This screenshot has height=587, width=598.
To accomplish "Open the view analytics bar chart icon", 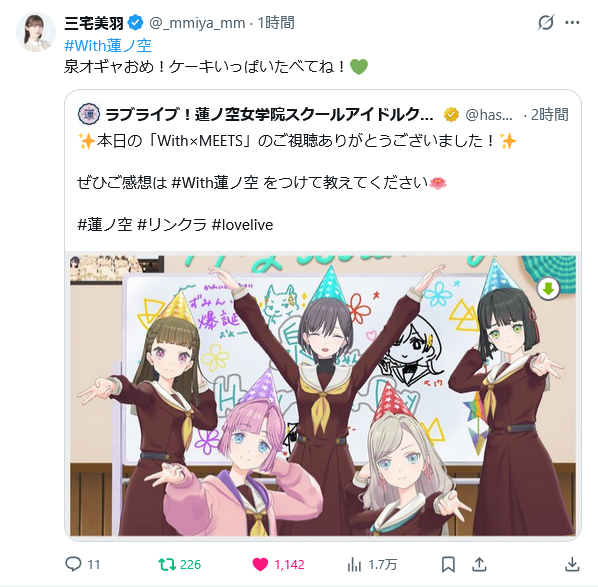I will pyautogui.click(x=354, y=564).
